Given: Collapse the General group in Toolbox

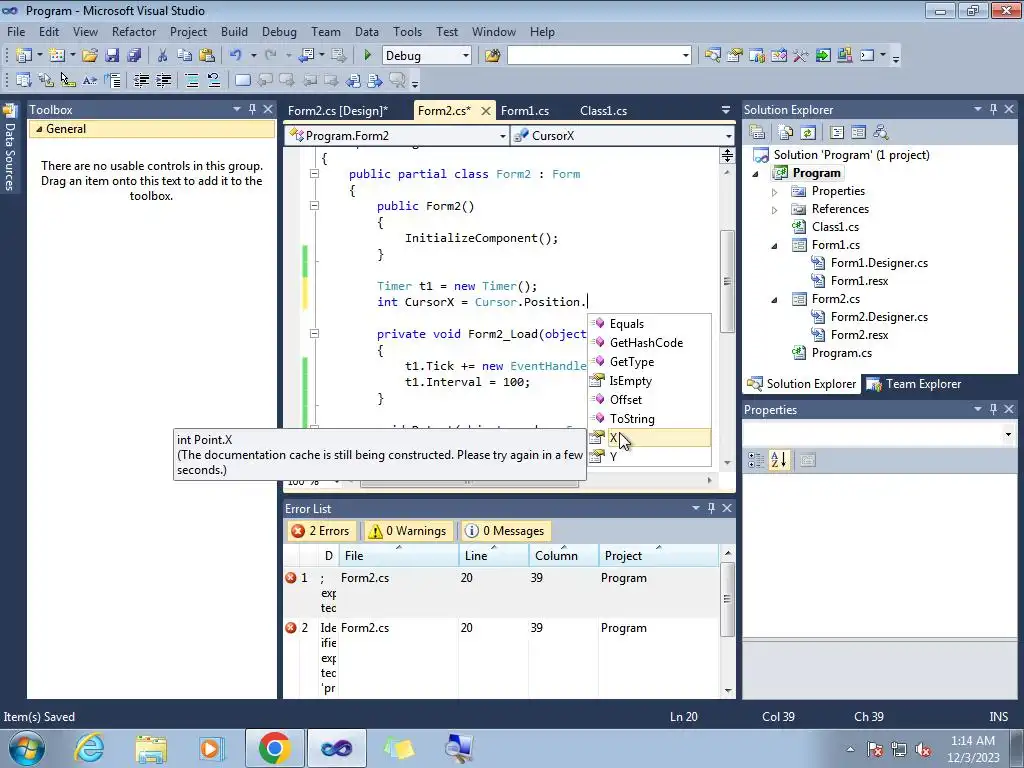Looking at the screenshot, I should pos(39,129).
